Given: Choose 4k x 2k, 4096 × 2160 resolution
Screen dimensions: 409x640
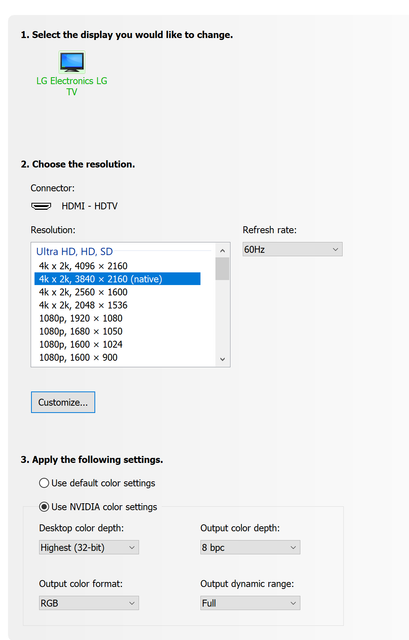Looking at the screenshot, I should [x=117, y=266].
